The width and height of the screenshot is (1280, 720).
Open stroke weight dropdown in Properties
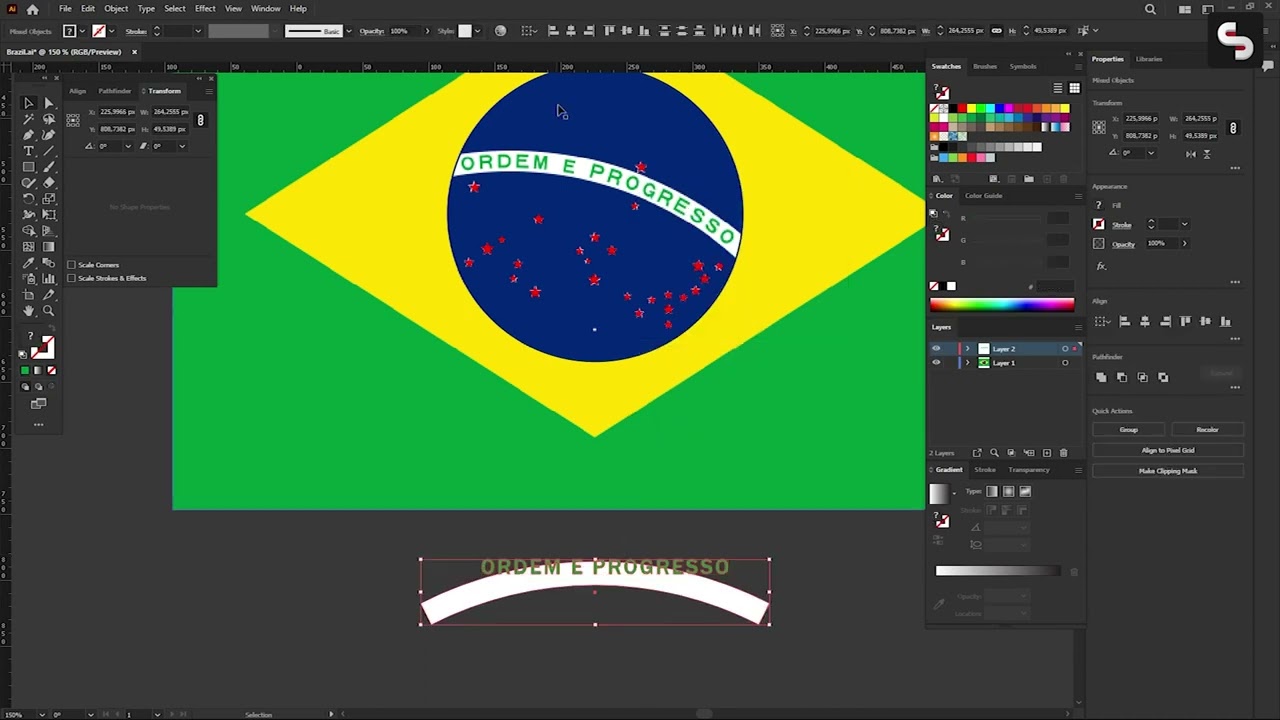[x=1184, y=224]
